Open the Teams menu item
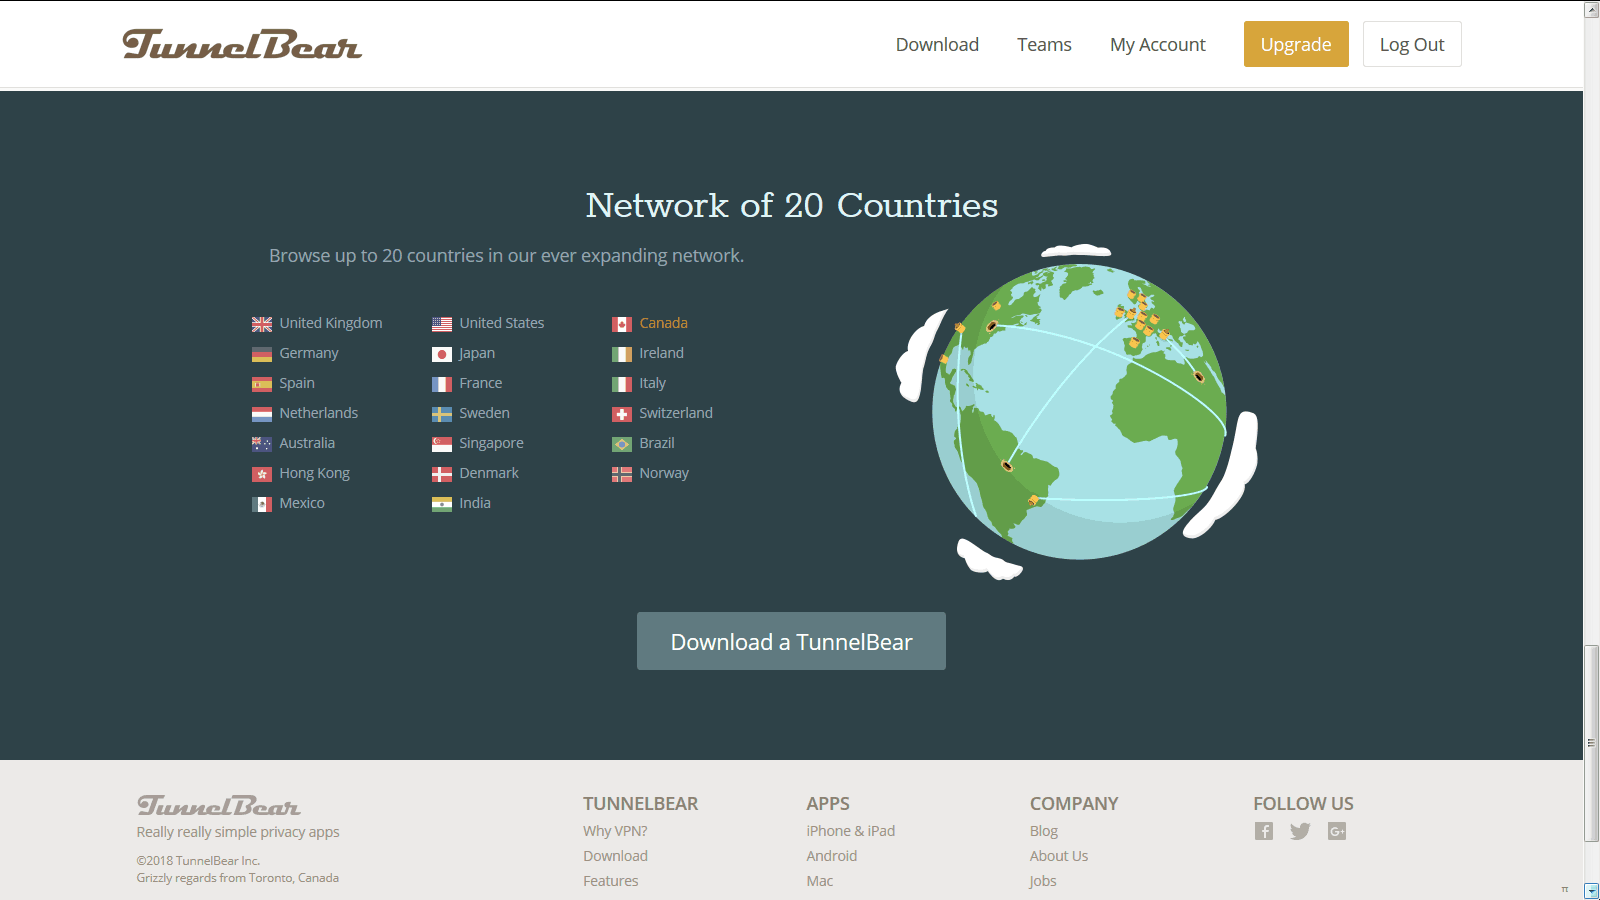The height and width of the screenshot is (900, 1600). (1044, 44)
